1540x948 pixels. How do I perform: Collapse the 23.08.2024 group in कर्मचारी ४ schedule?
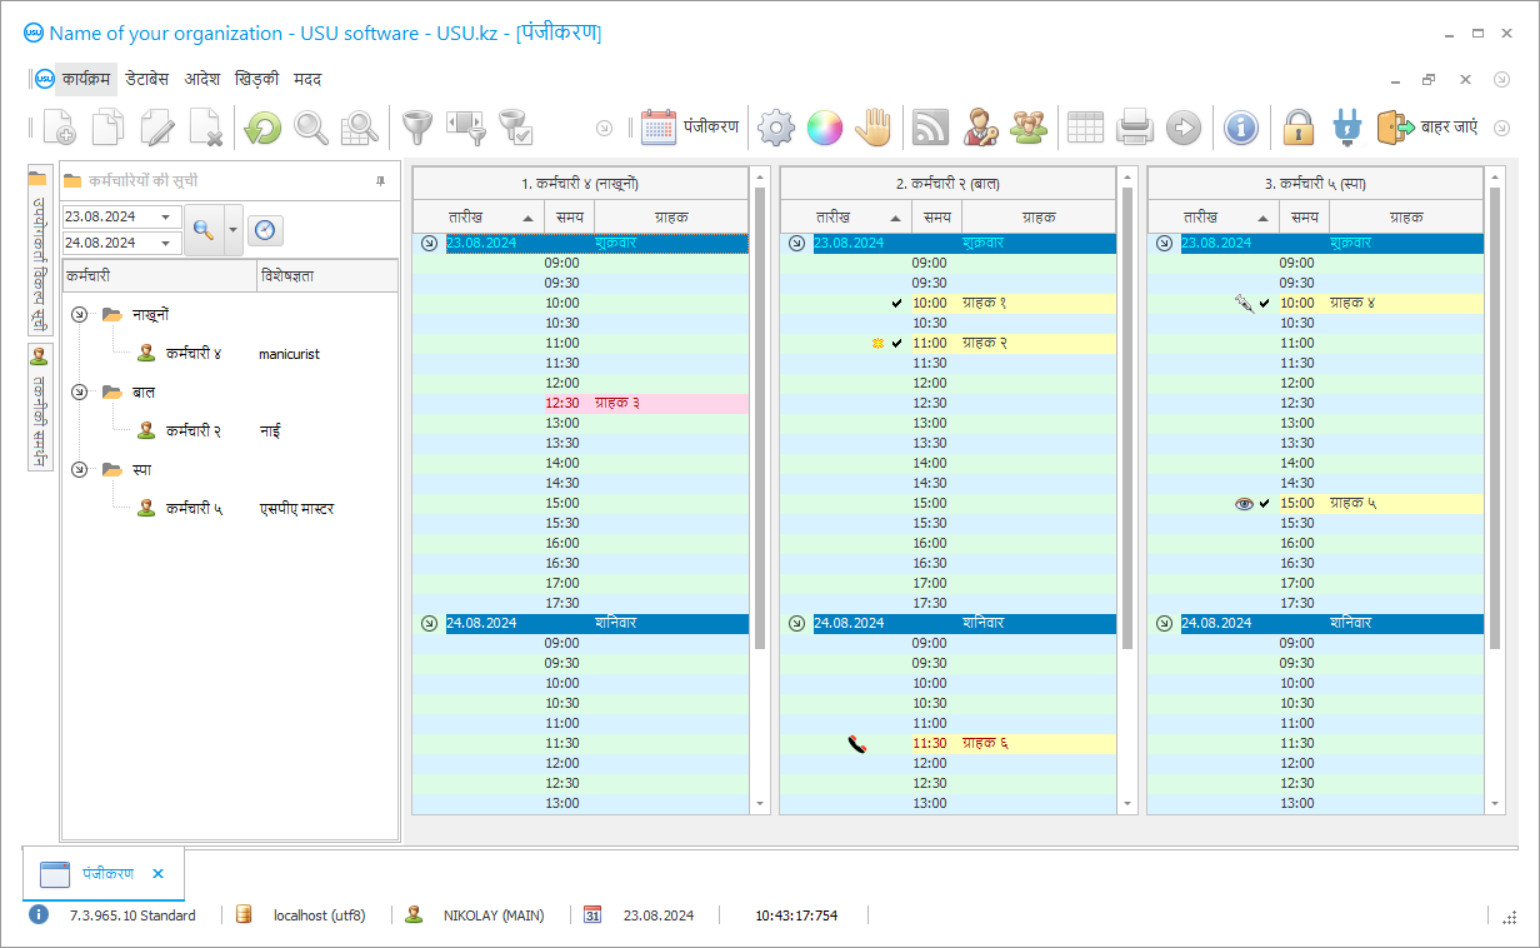pos(429,243)
